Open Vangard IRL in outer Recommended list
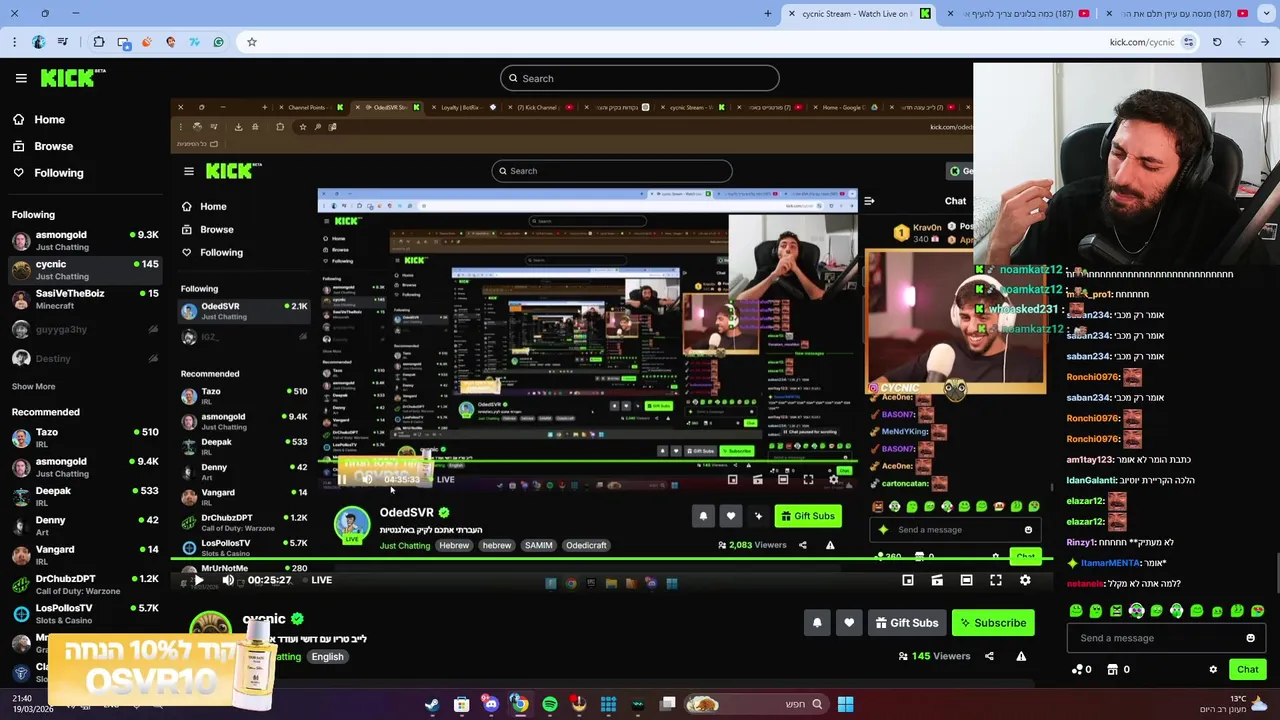The height and width of the screenshot is (720, 1280). 85,555
